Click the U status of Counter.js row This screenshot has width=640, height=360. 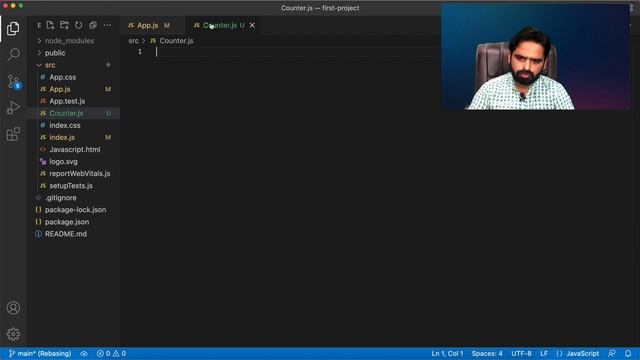109,113
